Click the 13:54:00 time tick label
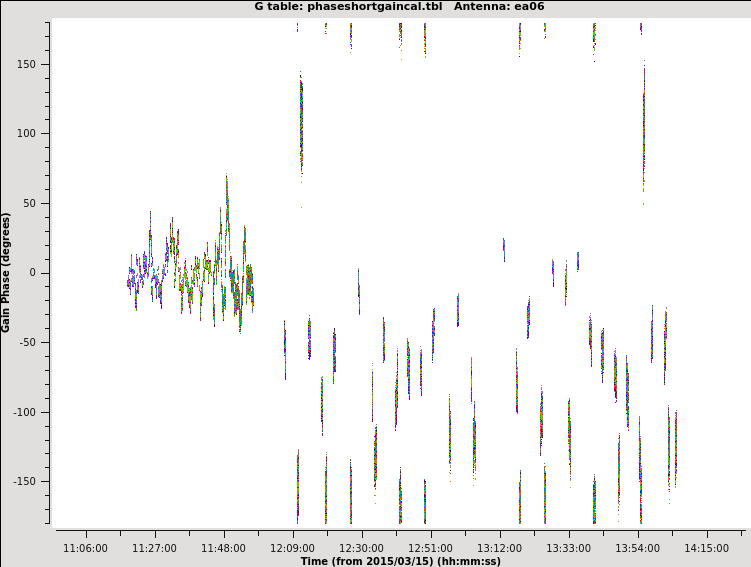Viewport: 751px width, 567px height. click(637, 548)
